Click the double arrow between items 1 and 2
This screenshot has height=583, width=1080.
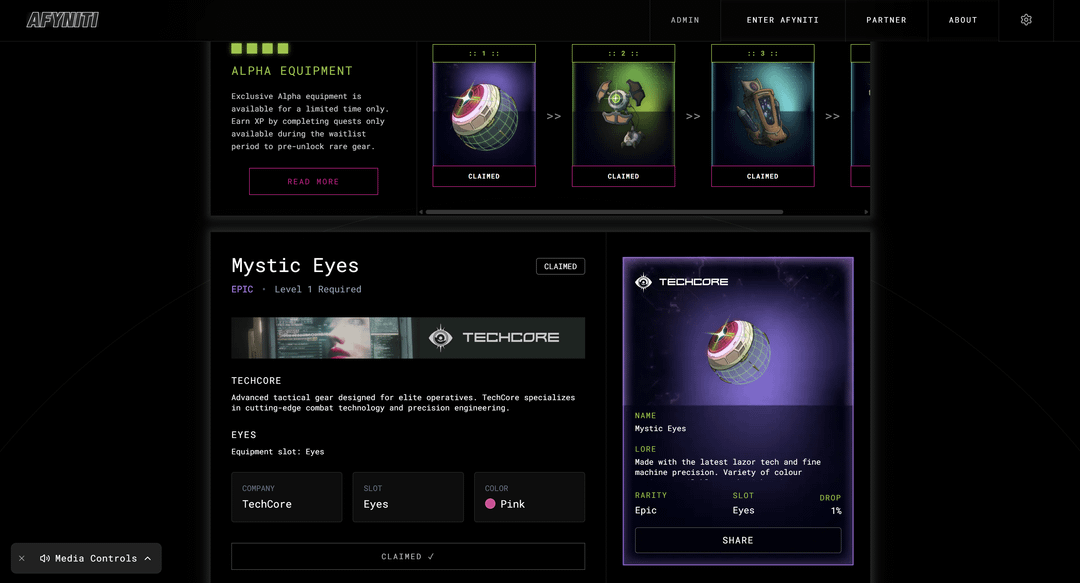(553, 116)
